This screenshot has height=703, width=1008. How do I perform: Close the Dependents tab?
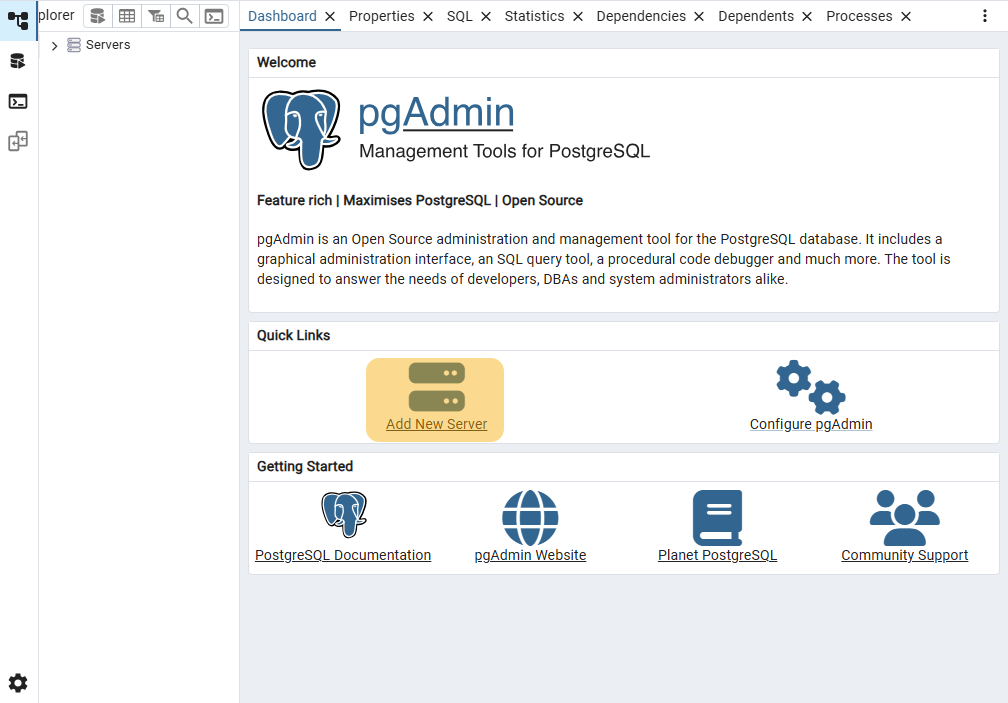[807, 17]
